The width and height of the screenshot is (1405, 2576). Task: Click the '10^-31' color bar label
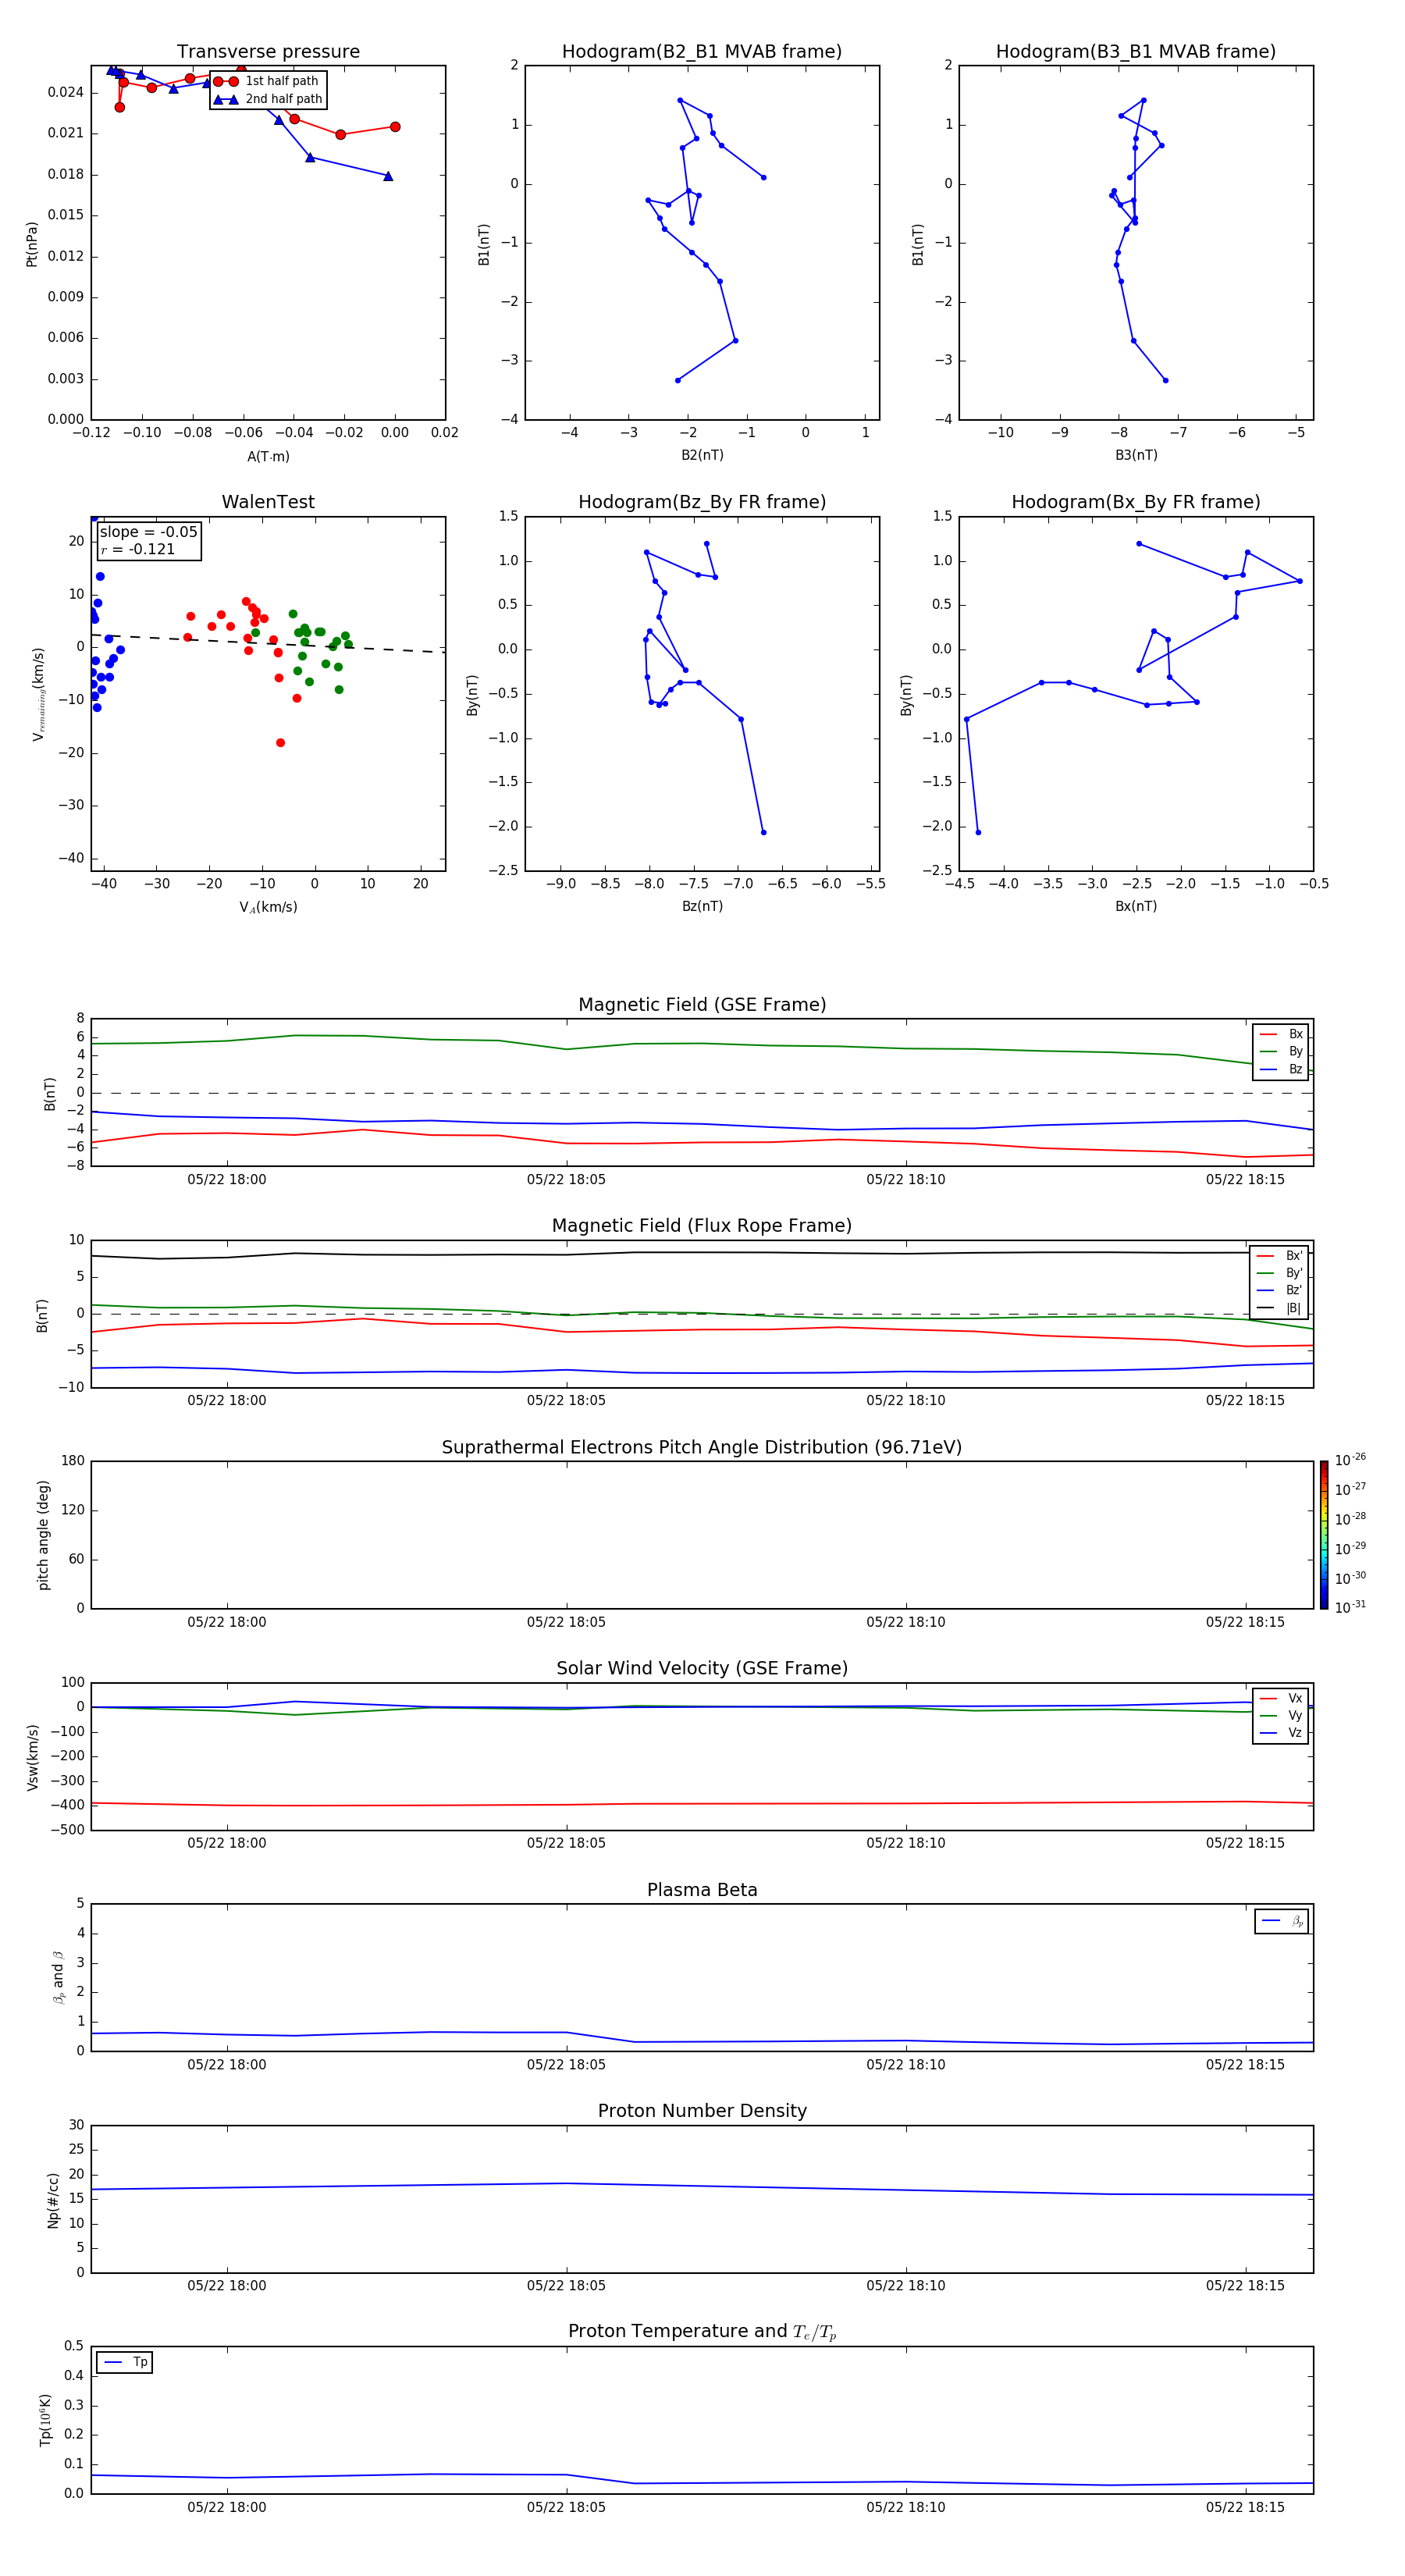(1350, 1607)
